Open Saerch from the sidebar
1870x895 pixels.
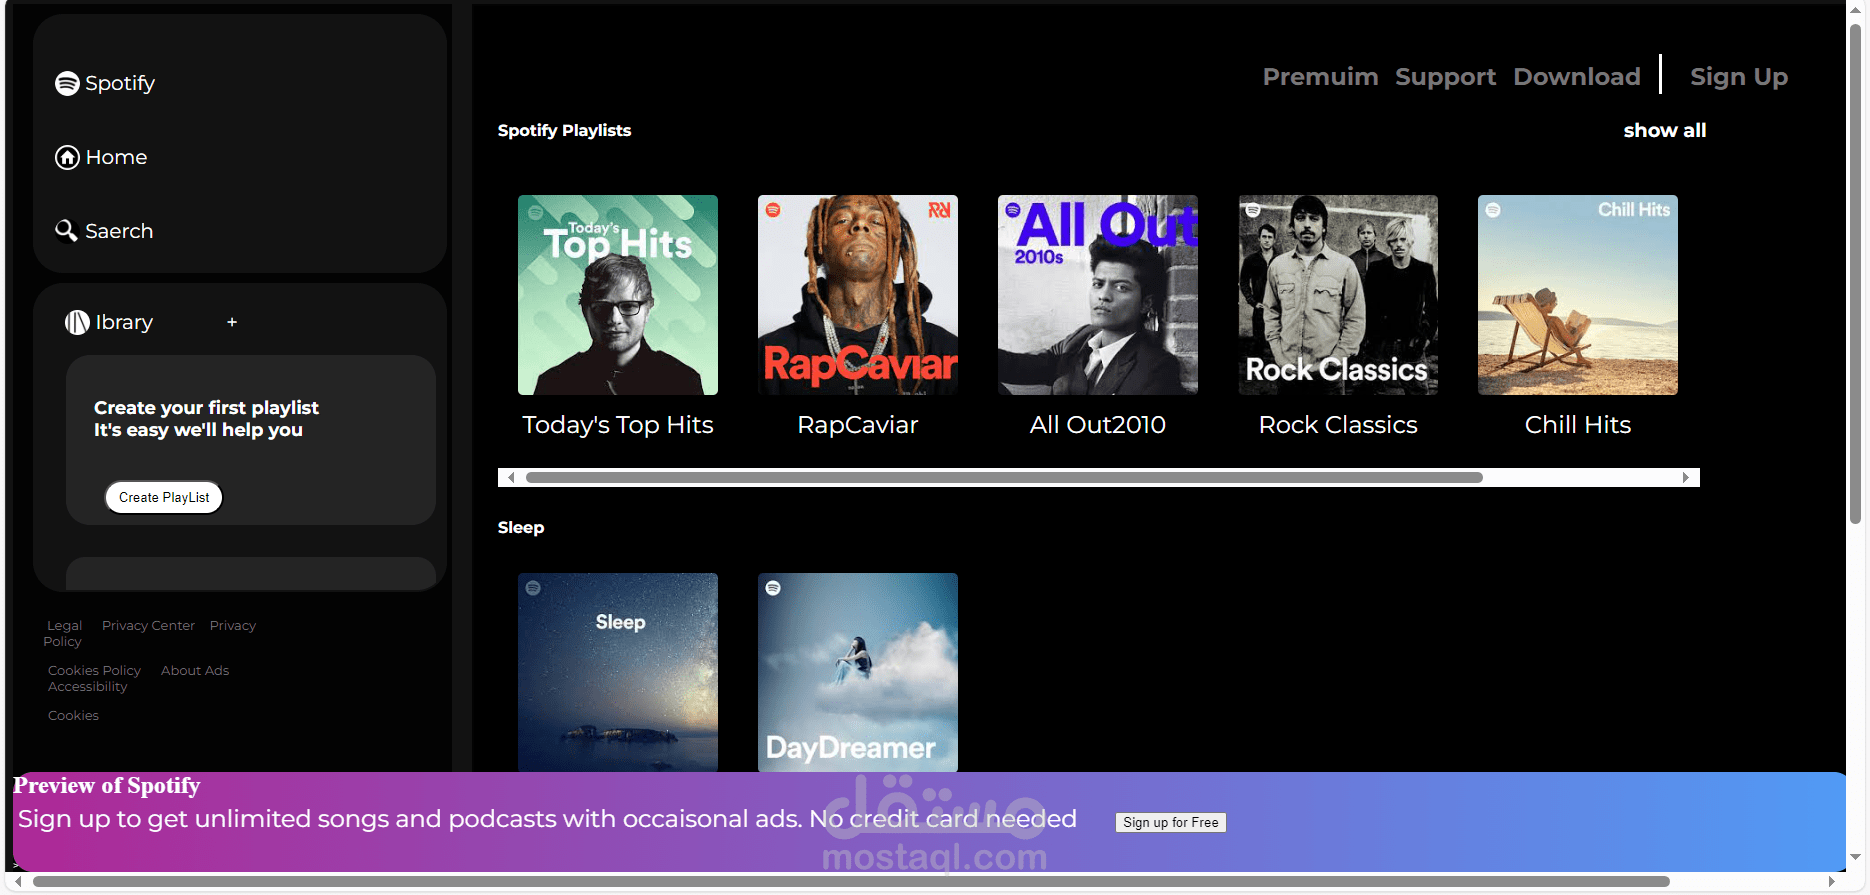click(x=119, y=231)
